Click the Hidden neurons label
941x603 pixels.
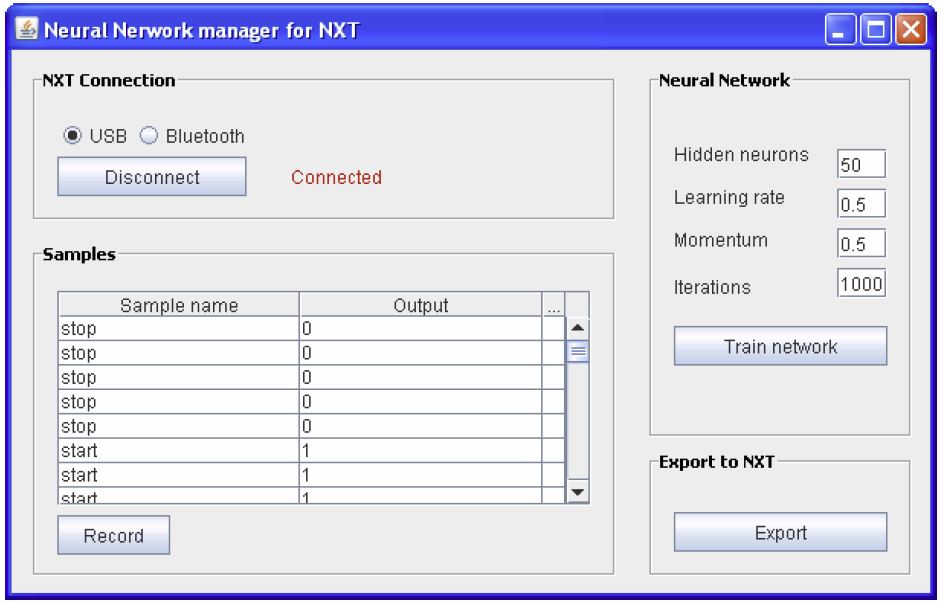741,154
